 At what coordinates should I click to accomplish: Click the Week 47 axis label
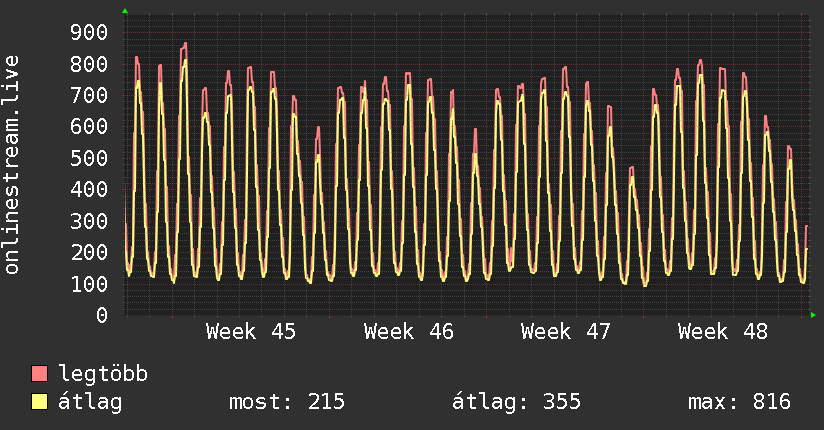565,332
